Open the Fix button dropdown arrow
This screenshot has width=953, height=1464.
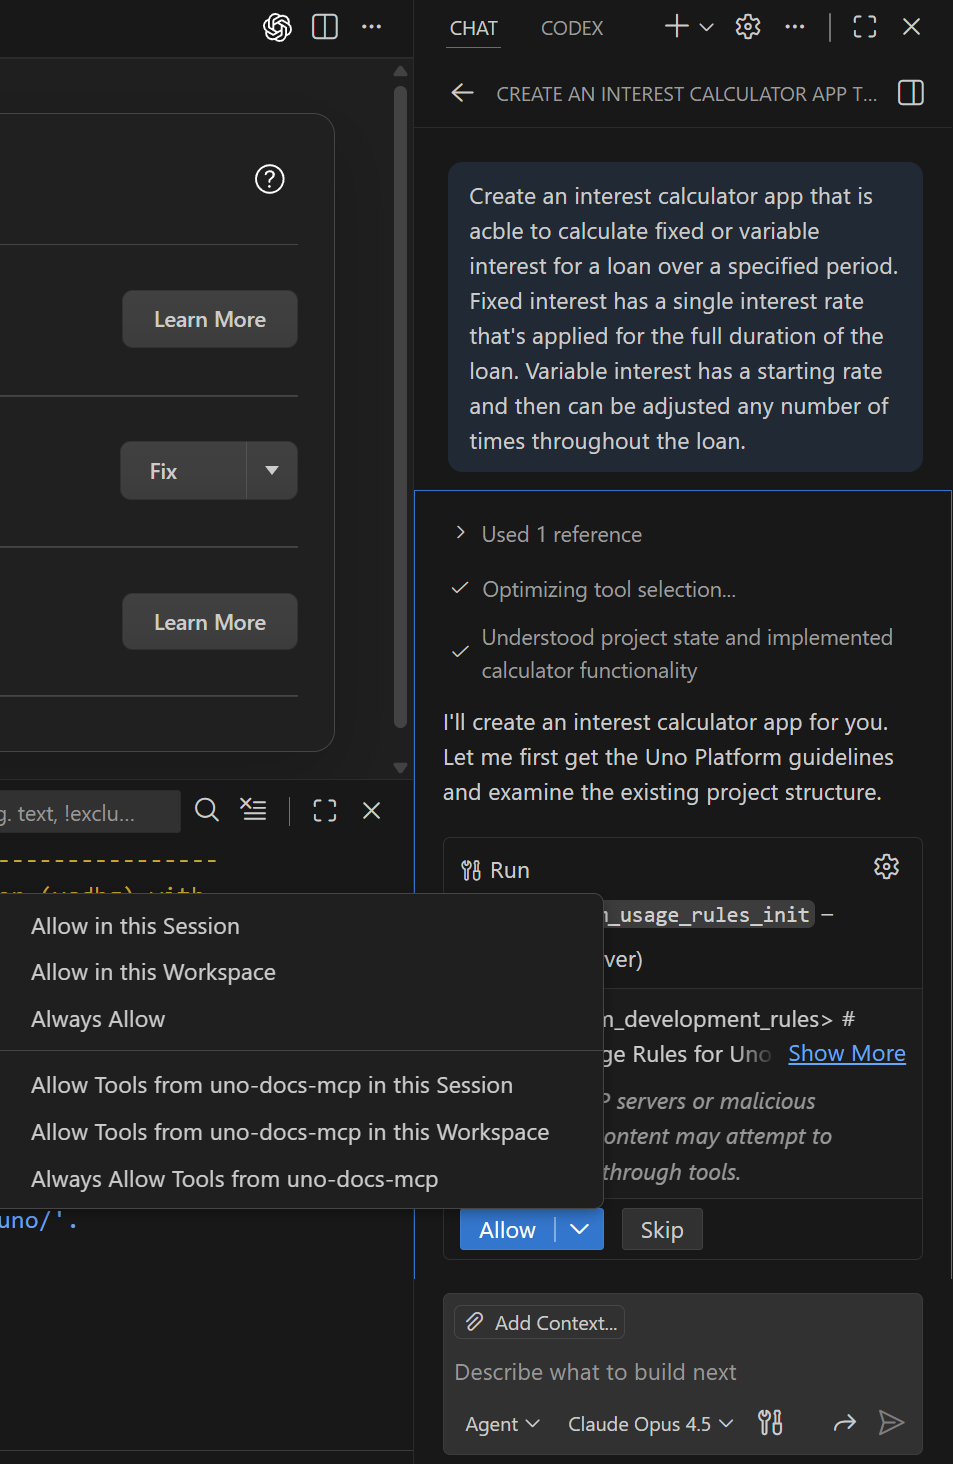(272, 470)
